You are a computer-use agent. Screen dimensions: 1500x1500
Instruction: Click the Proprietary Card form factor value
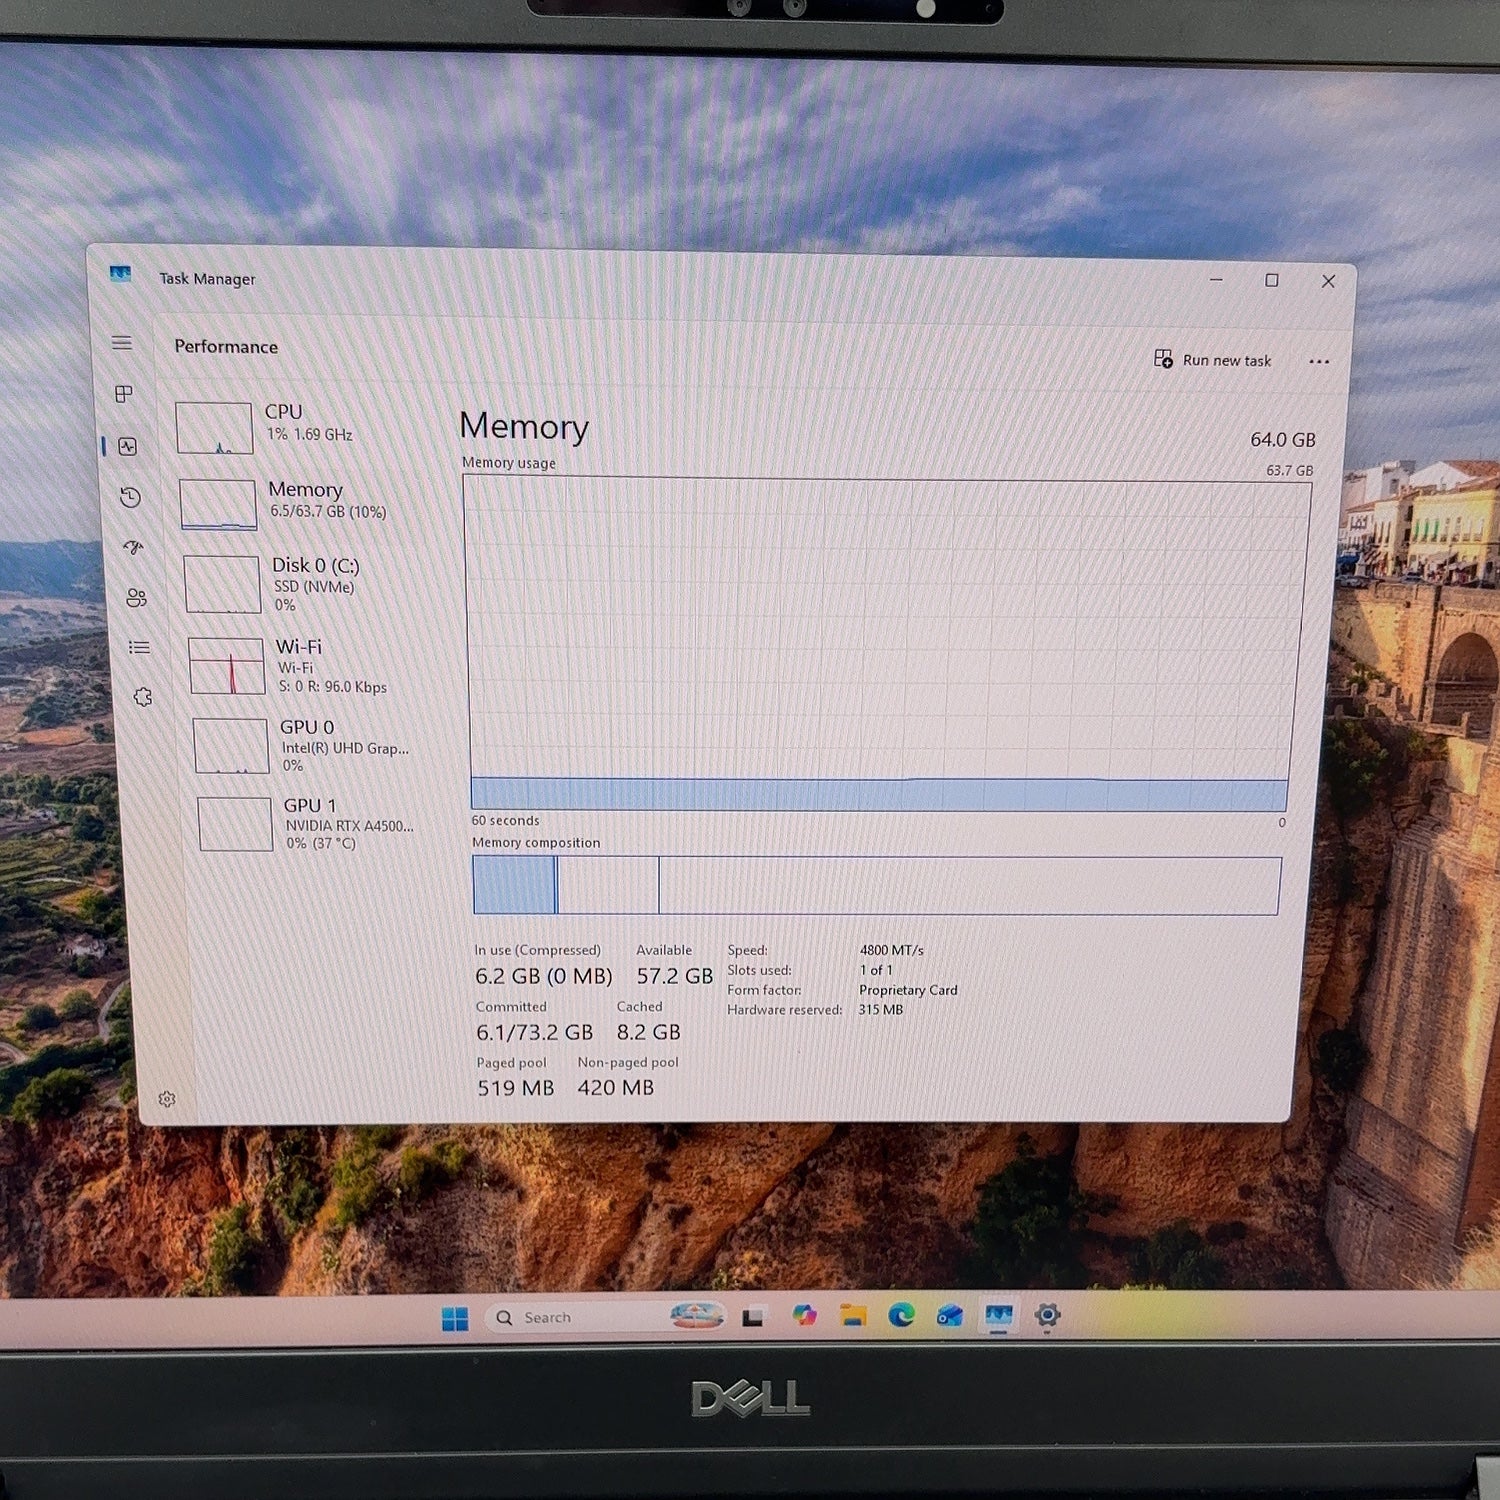pyautogui.click(x=908, y=990)
